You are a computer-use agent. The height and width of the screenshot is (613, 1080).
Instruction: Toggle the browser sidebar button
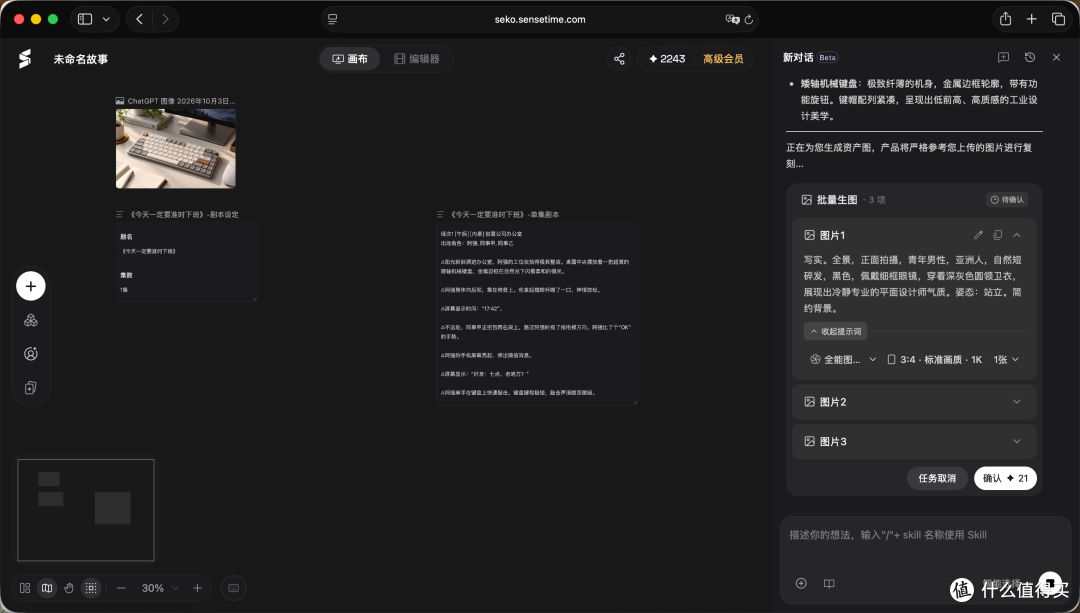click(85, 19)
